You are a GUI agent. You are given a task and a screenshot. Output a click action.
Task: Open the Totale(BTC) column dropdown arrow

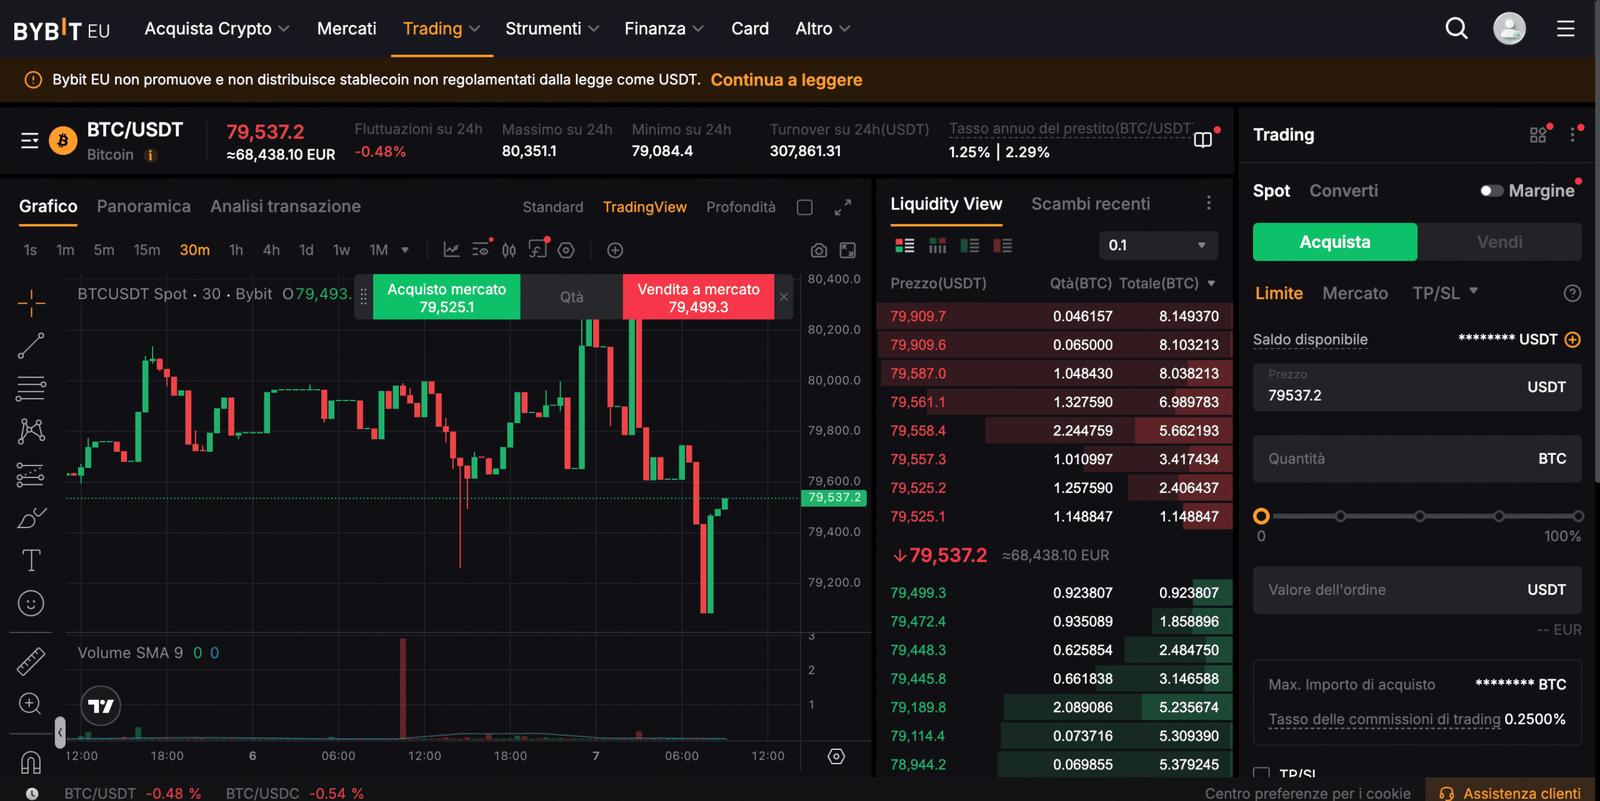pos(1212,284)
